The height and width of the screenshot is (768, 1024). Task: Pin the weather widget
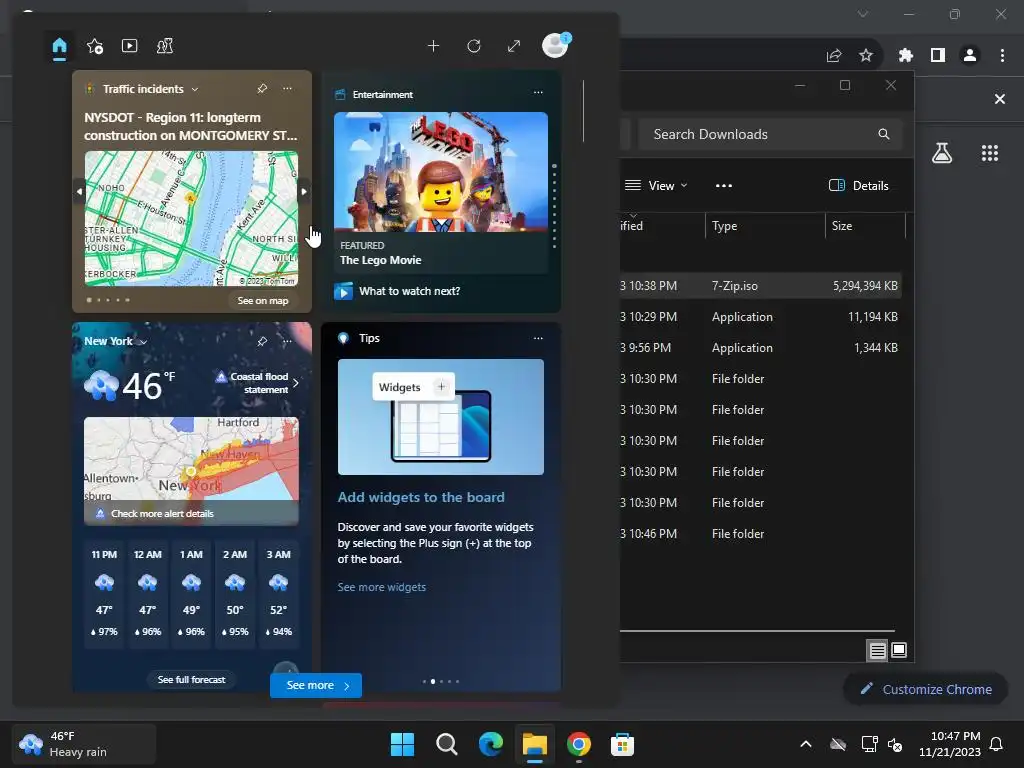click(x=262, y=342)
